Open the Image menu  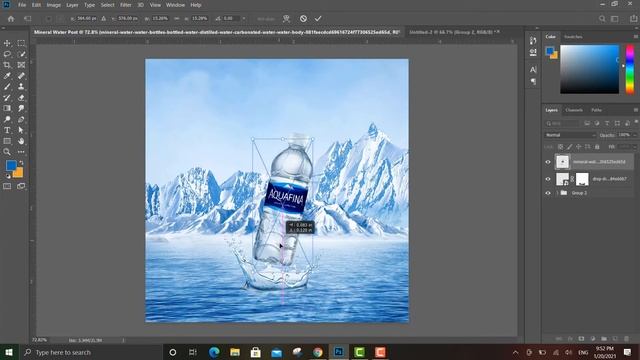(53, 5)
